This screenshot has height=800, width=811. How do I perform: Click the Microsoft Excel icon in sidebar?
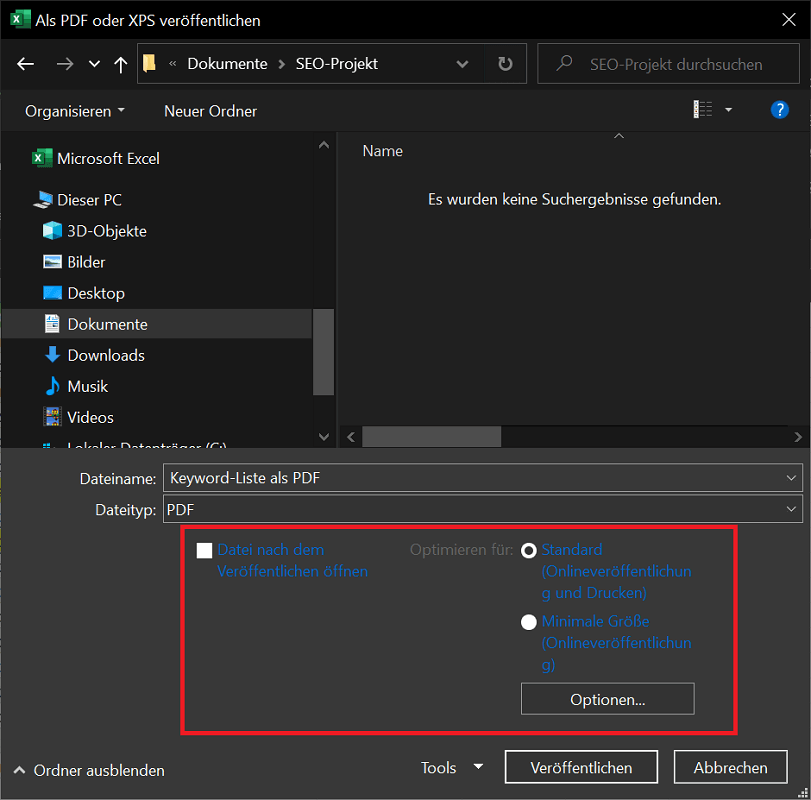[42, 158]
